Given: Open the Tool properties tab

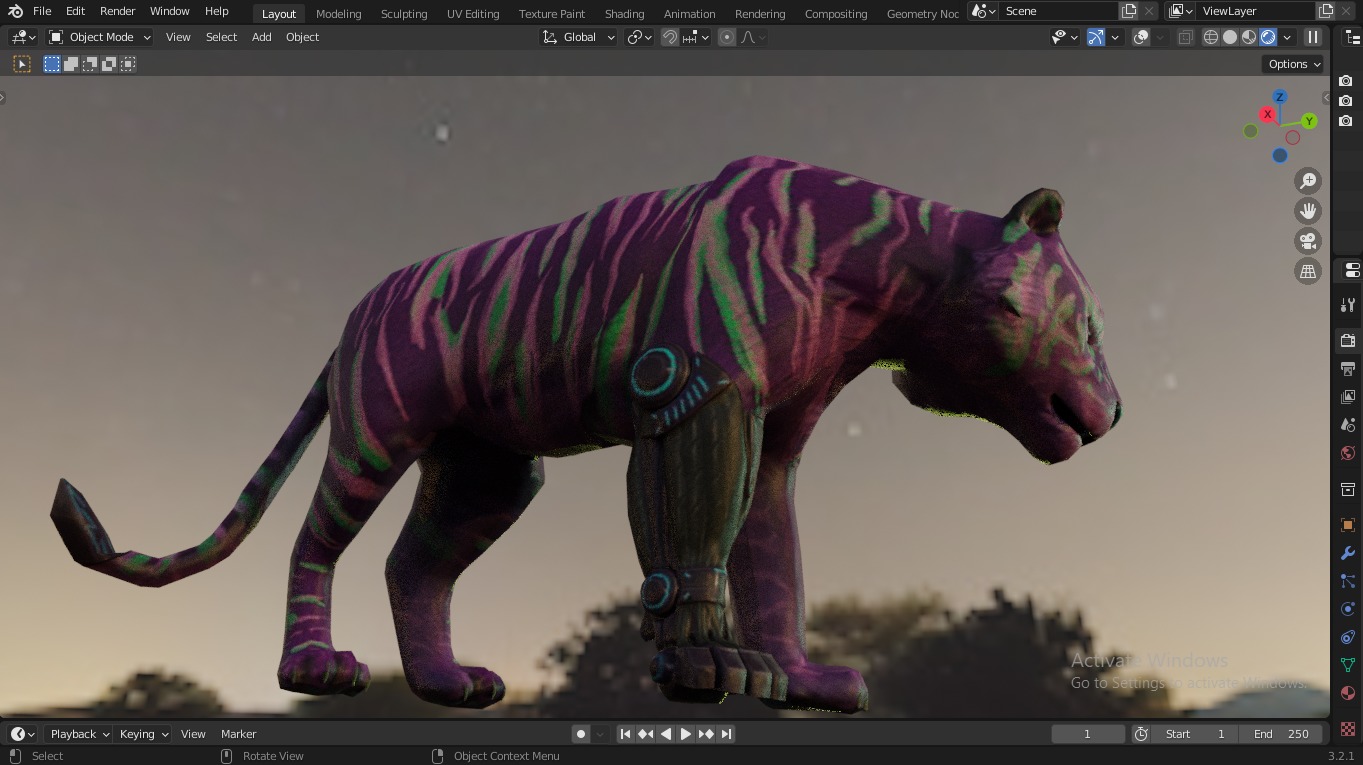Looking at the screenshot, I should click(1348, 305).
